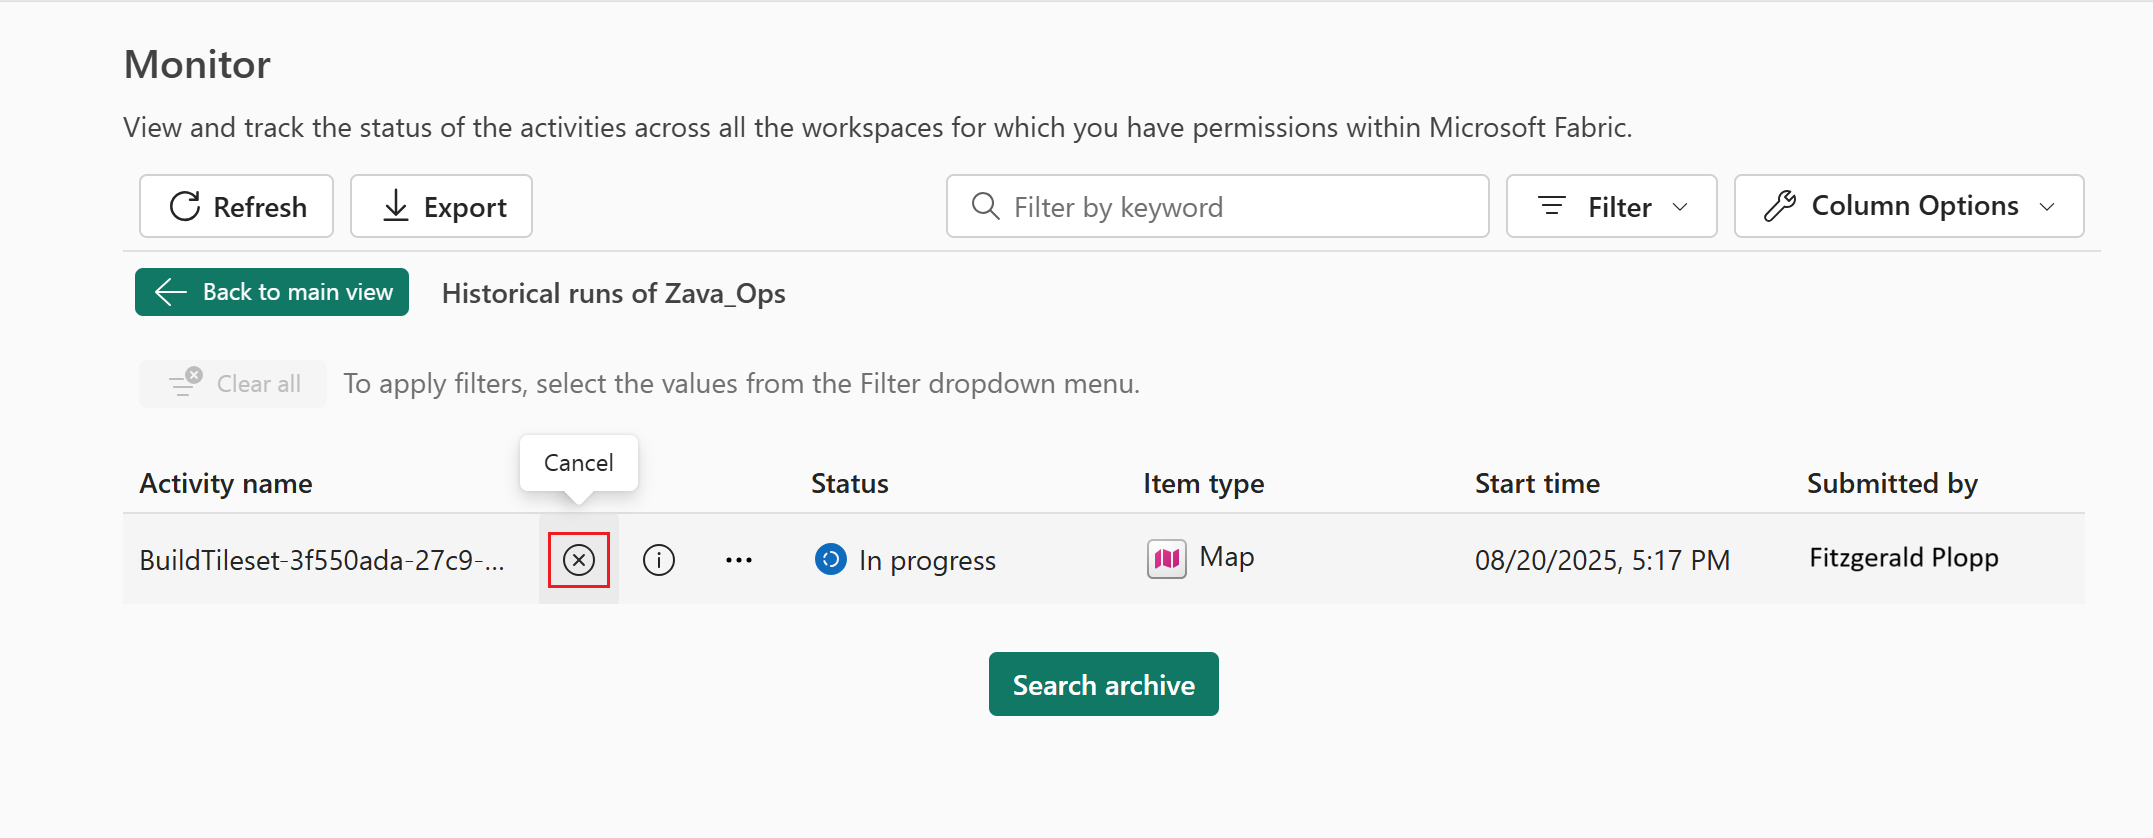
Task: Open the Column Options chevron
Action: 2047,207
